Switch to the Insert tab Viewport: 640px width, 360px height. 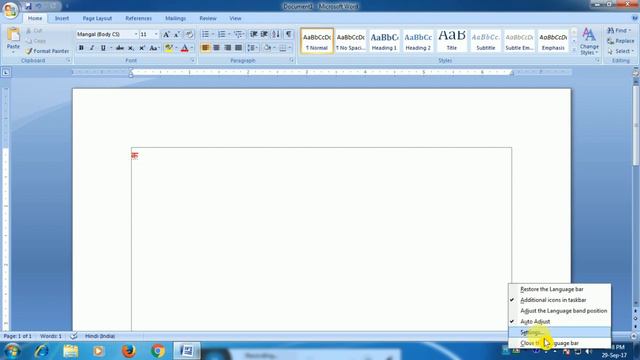62,18
